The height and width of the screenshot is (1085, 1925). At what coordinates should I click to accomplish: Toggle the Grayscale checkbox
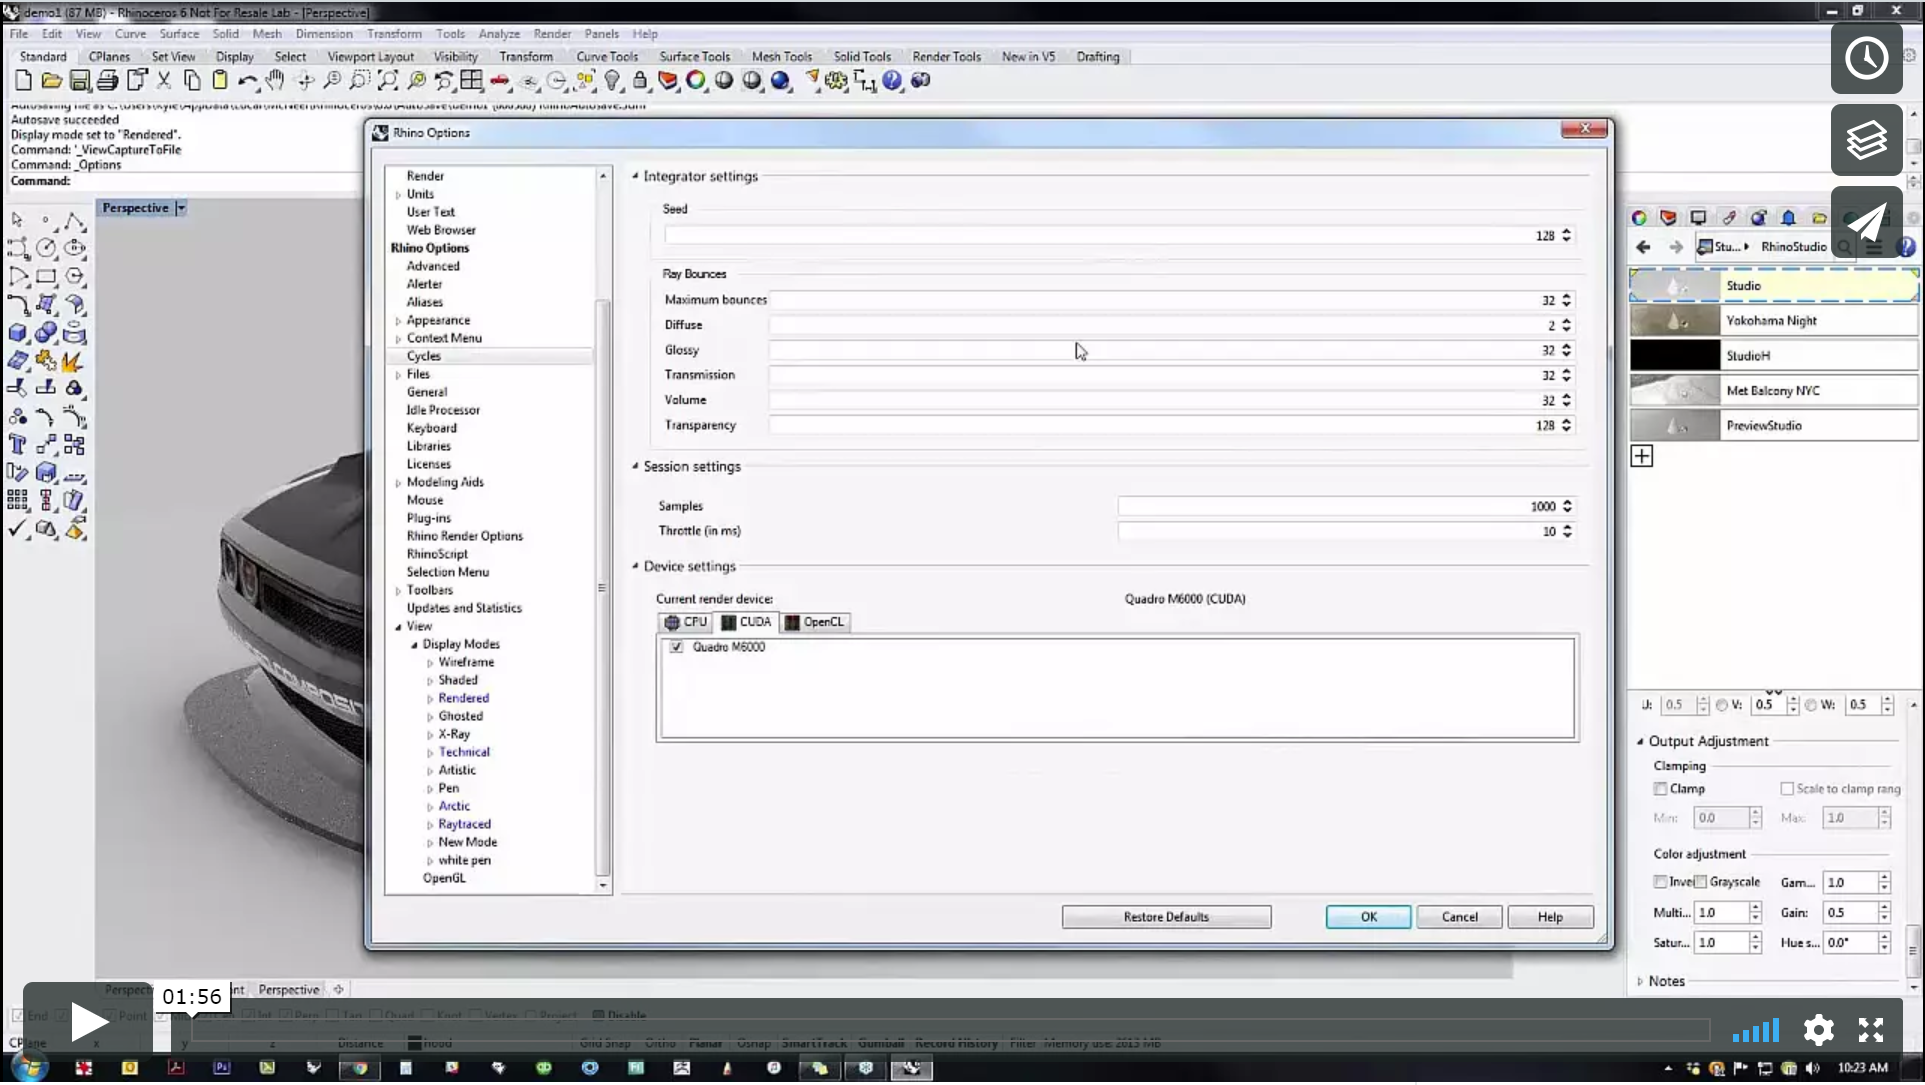pyautogui.click(x=1700, y=882)
